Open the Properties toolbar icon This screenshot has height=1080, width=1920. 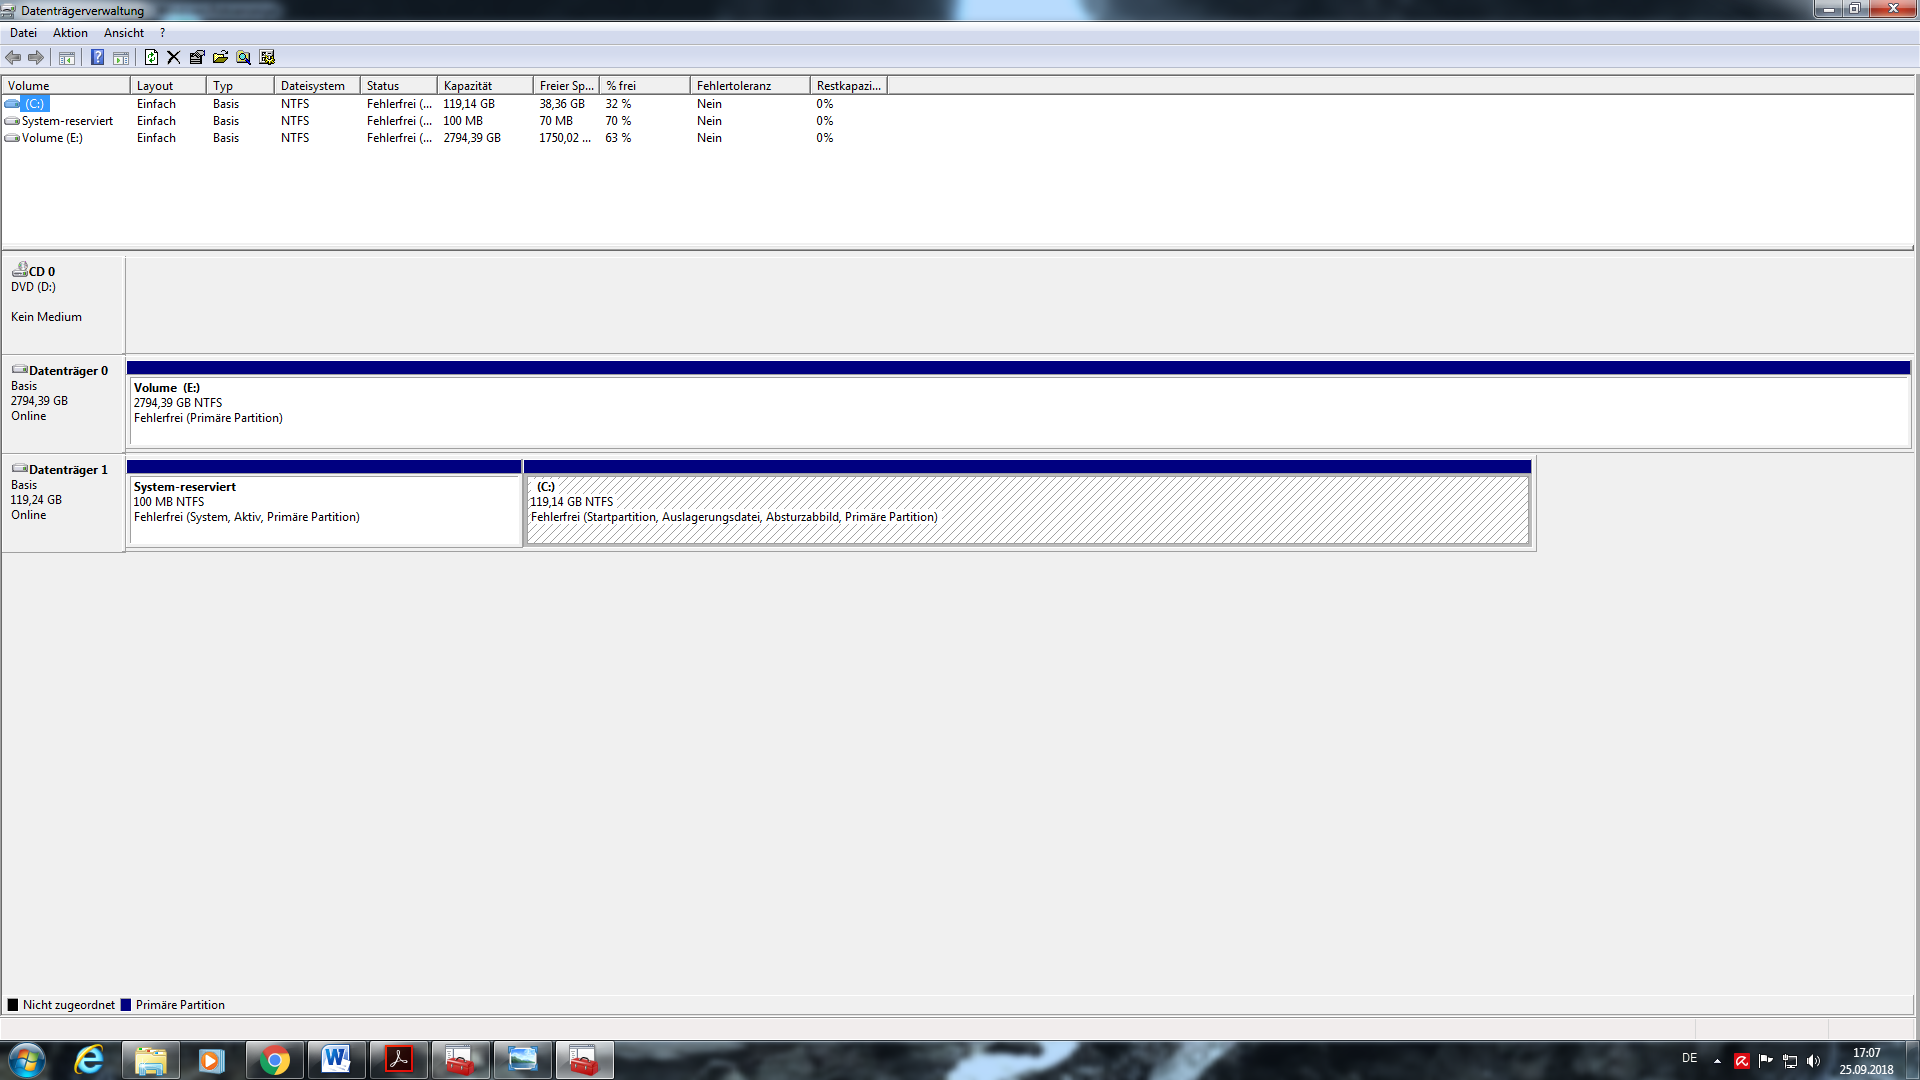coord(197,57)
